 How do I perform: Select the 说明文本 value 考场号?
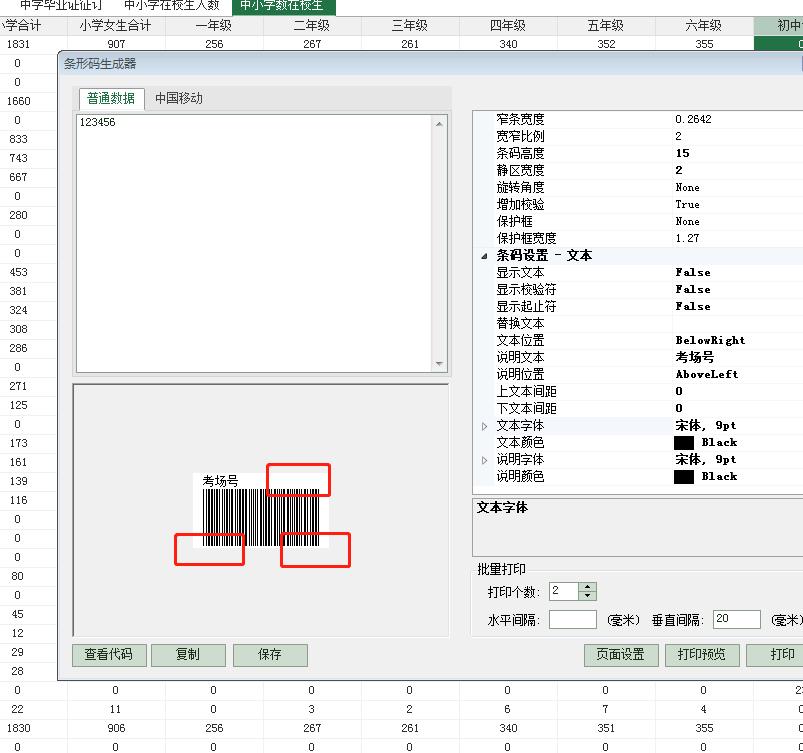coord(694,358)
